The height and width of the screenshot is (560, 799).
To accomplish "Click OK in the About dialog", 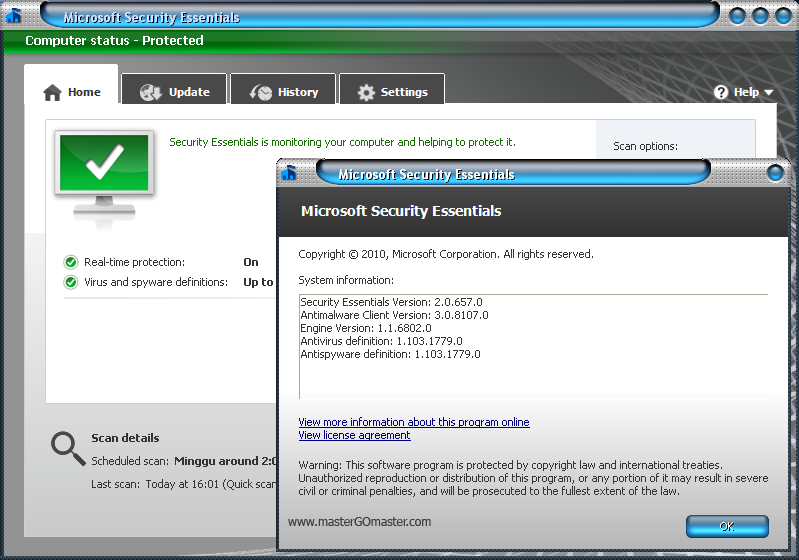I will point(727,526).
